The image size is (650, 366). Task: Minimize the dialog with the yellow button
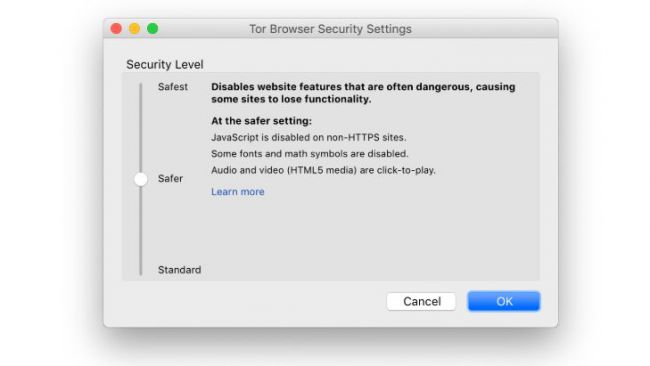[x=134, y=29]
